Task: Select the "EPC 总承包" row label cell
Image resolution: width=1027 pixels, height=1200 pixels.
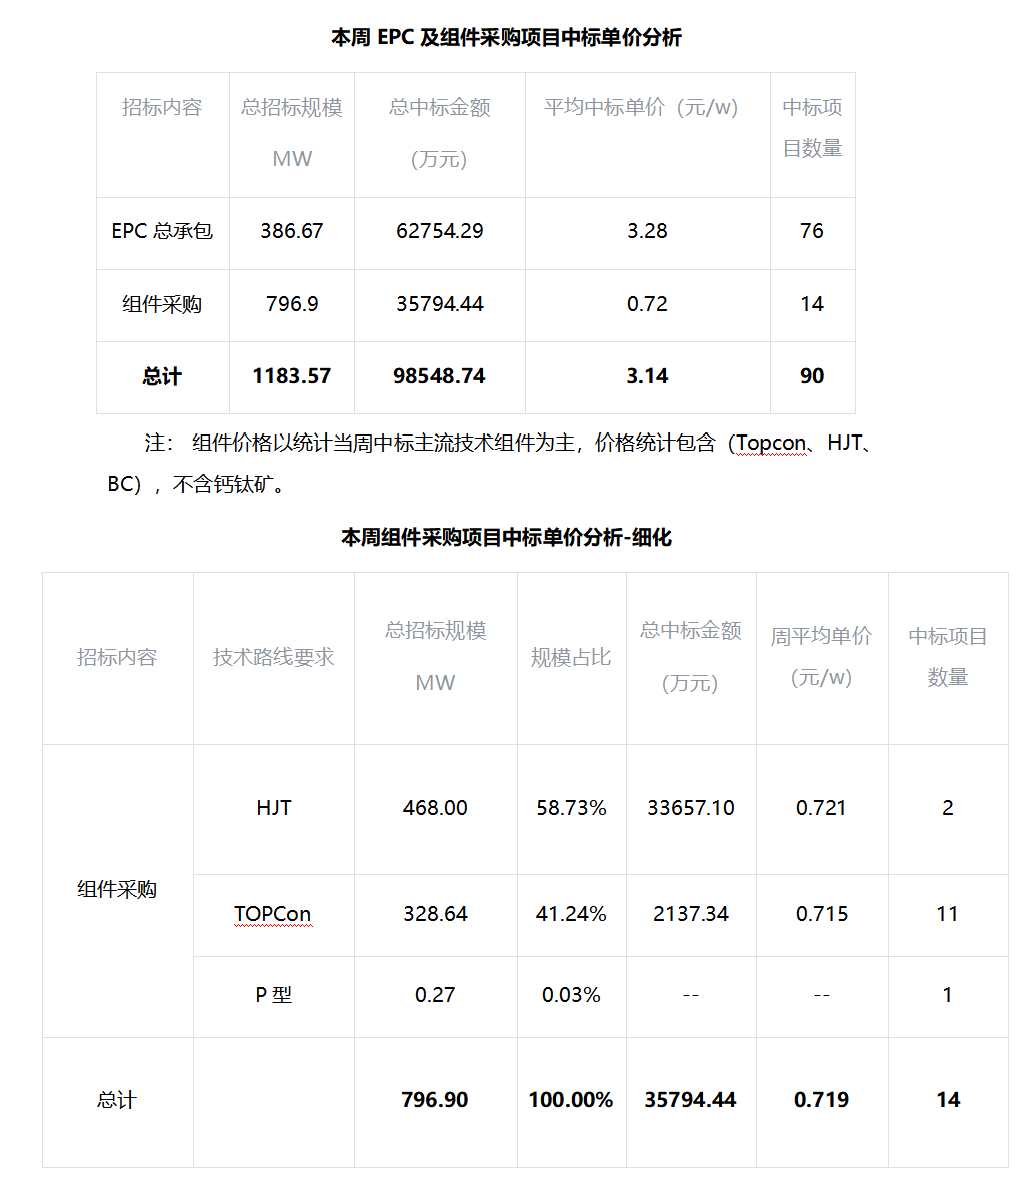Action: [x=162, y=231]
